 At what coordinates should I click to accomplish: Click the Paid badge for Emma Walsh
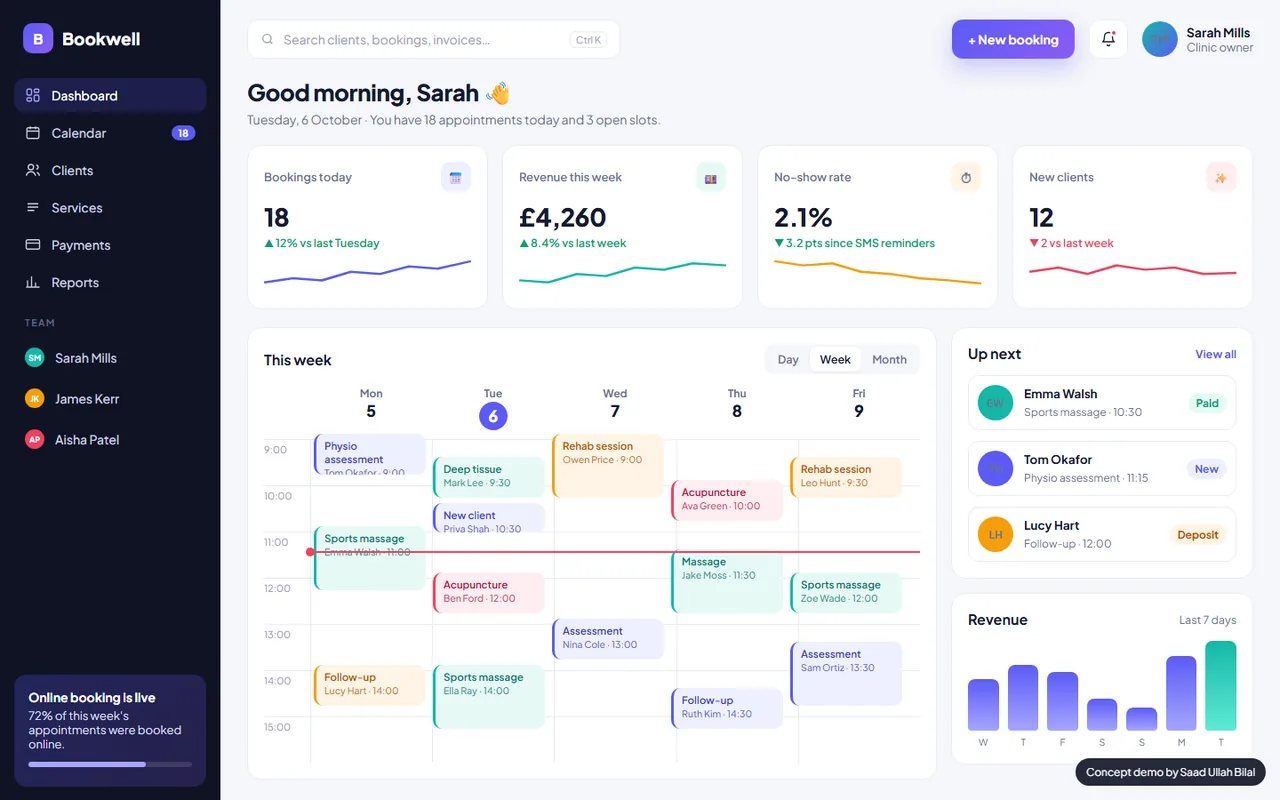[x=1207, y=403]
